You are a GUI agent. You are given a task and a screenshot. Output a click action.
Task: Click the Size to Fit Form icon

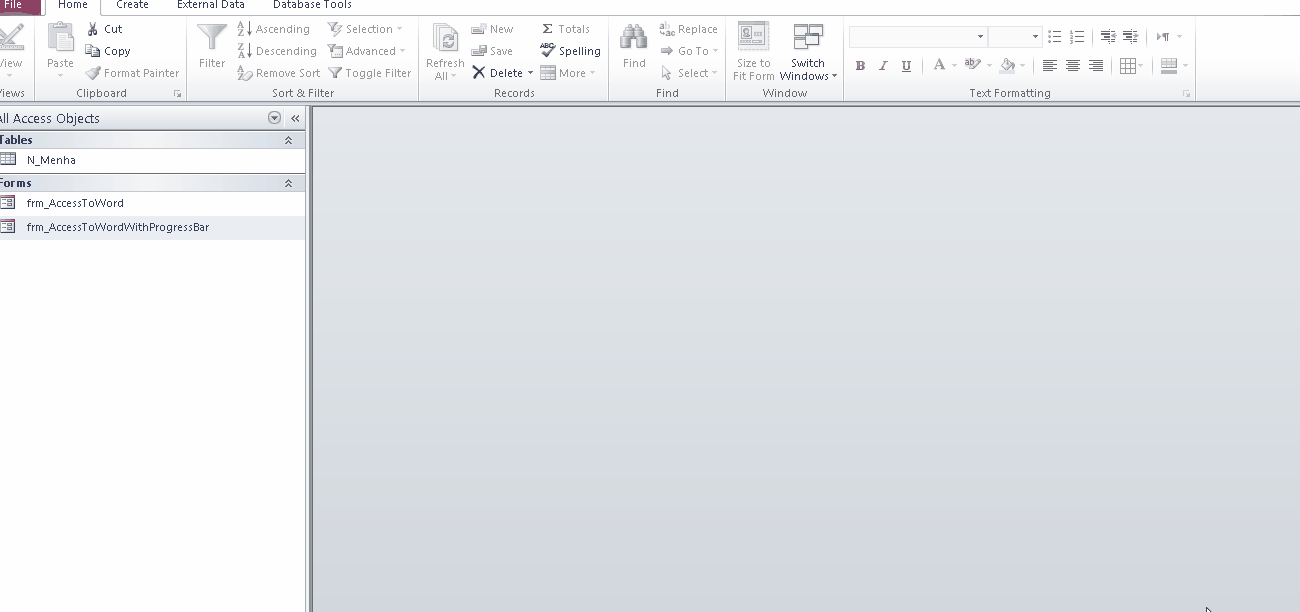[x=753, y=38]
